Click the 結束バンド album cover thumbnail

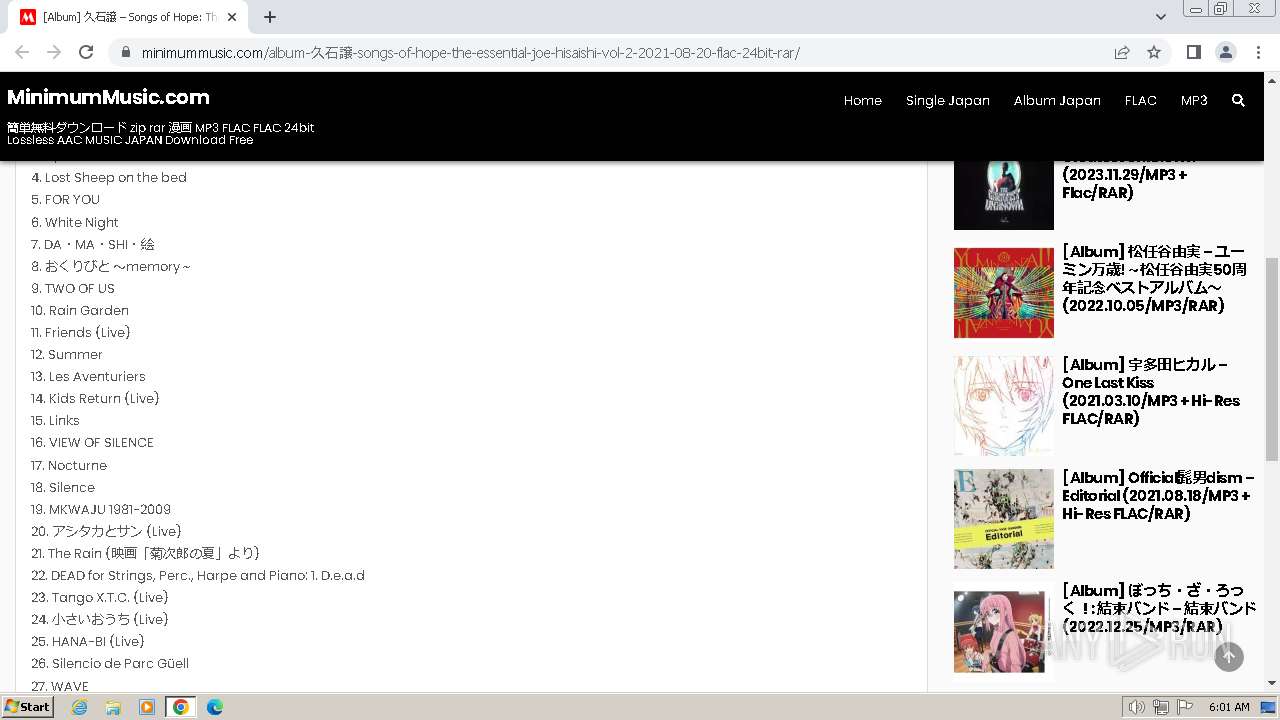tap(1004, 632)
